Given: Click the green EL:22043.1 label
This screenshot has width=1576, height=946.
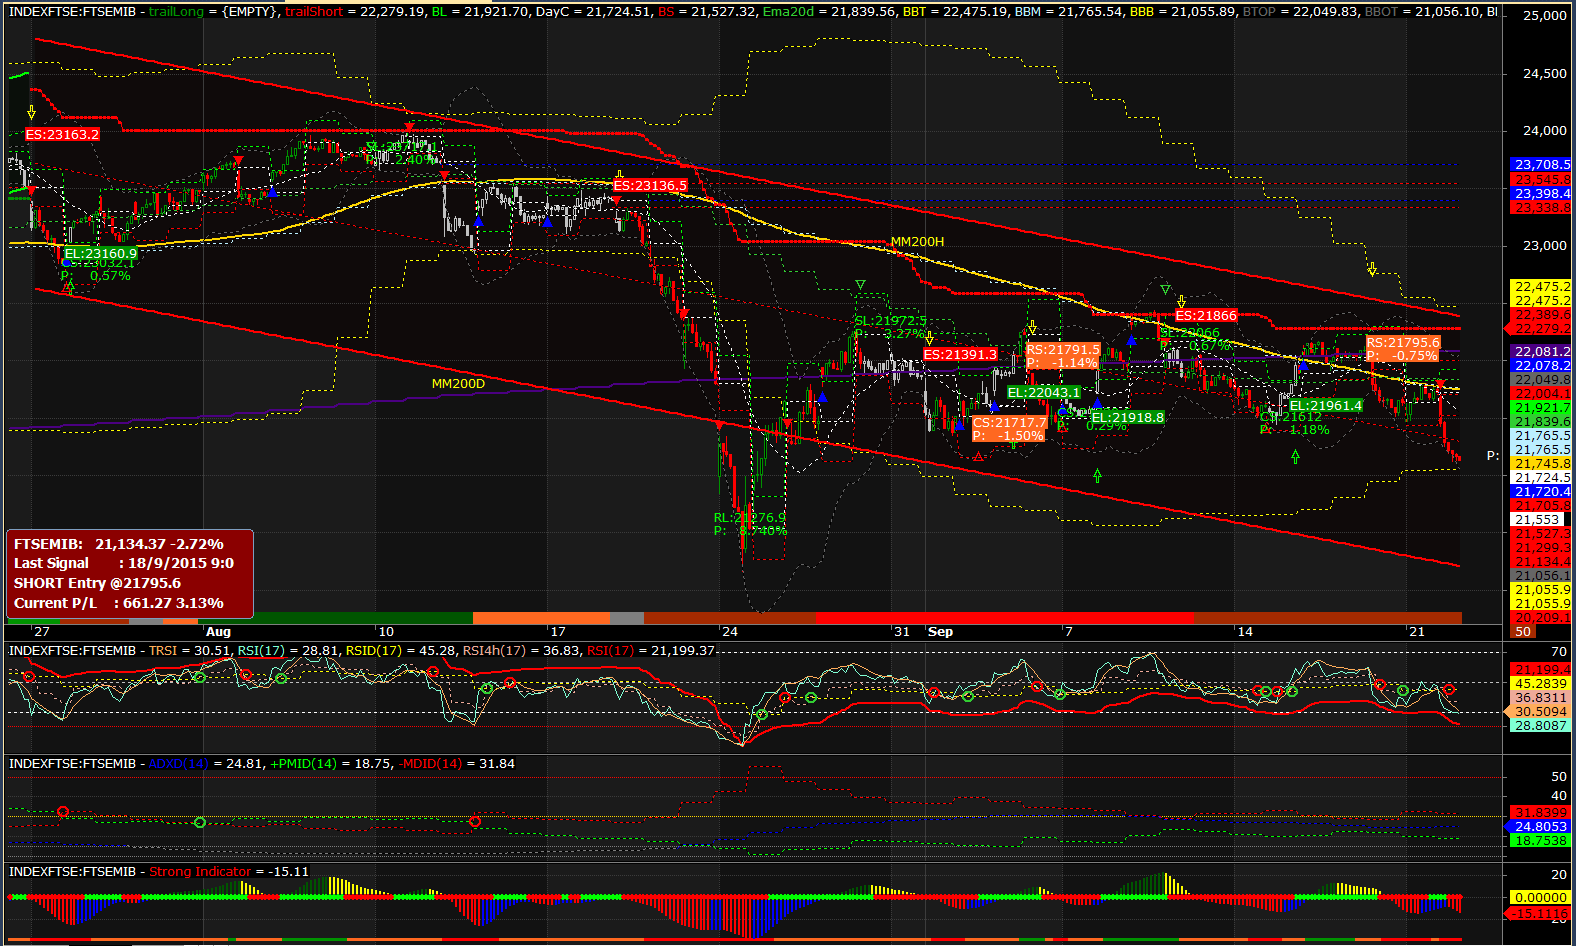Looking at the screenshot, I should click(x=1044, y=392).
